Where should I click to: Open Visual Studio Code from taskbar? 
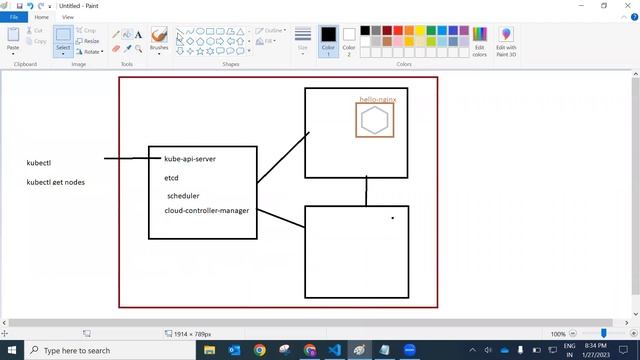334,350
